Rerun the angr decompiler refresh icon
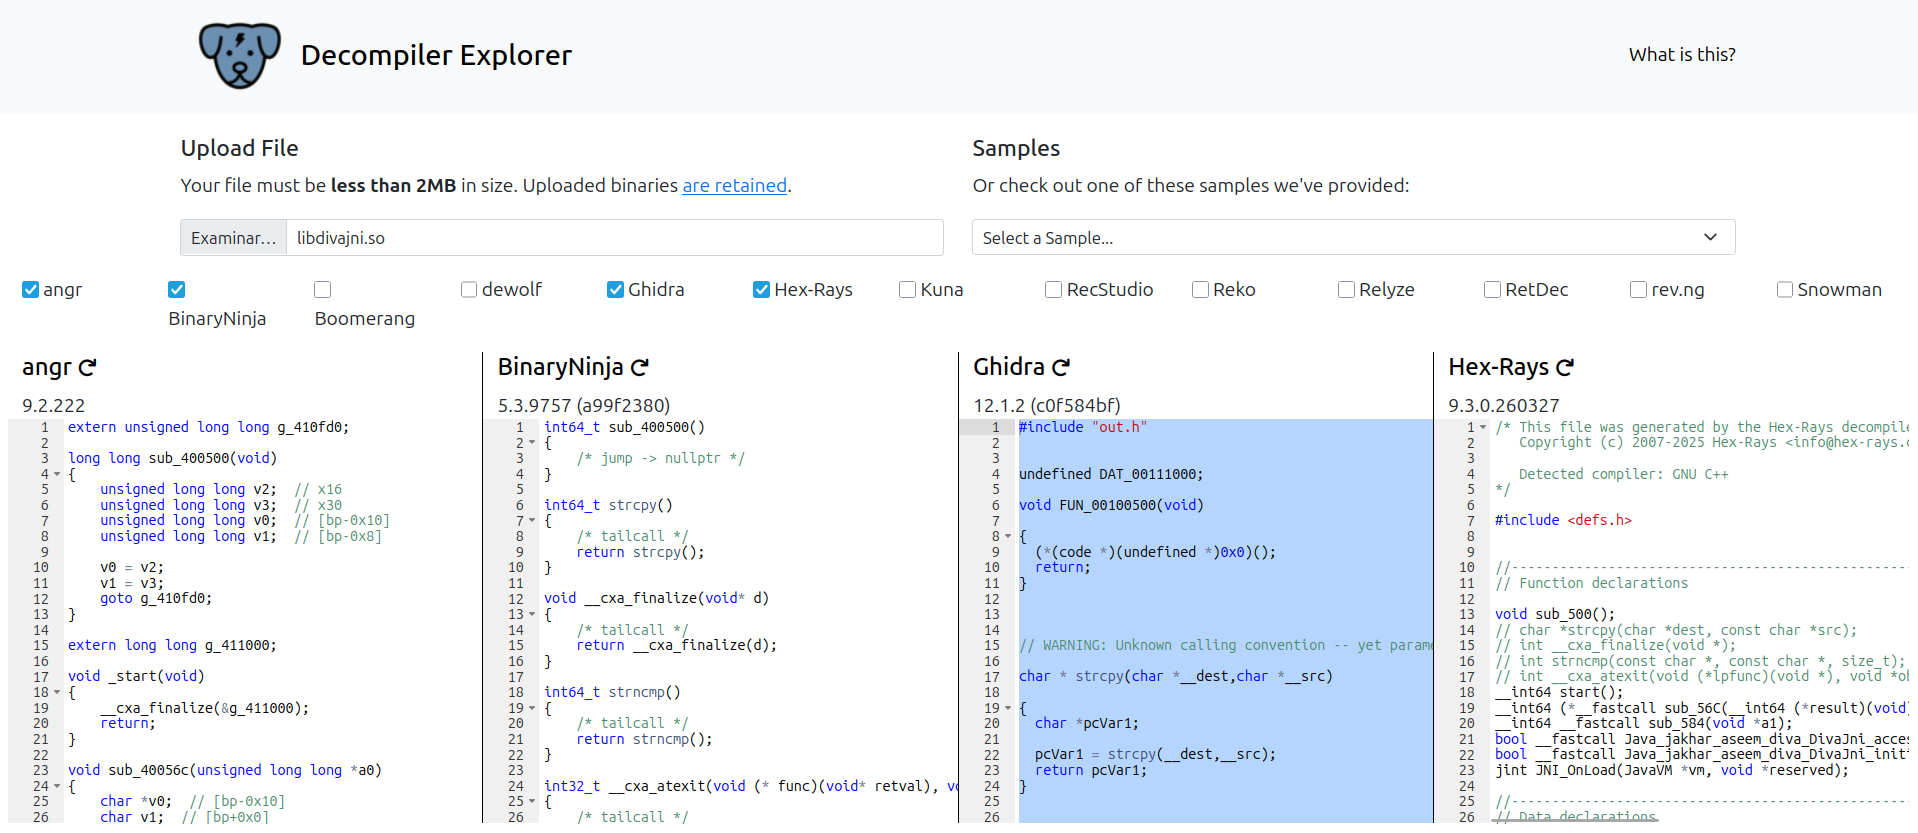1918x833 pixels. (87, 367)
